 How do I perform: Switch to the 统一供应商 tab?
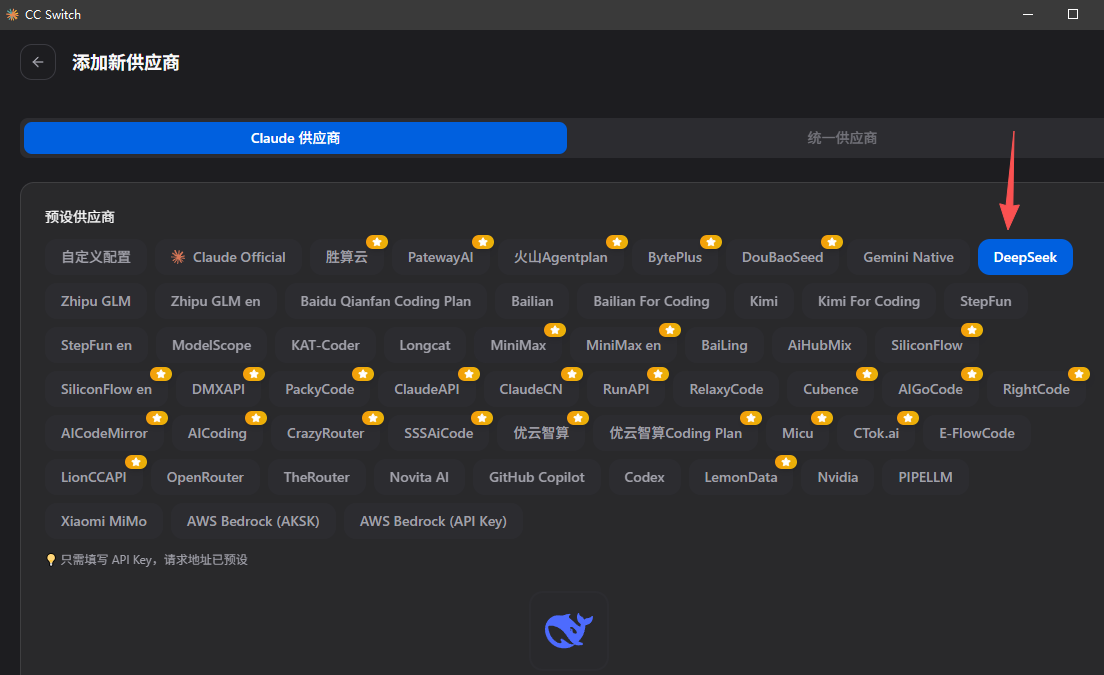(841, 138)
